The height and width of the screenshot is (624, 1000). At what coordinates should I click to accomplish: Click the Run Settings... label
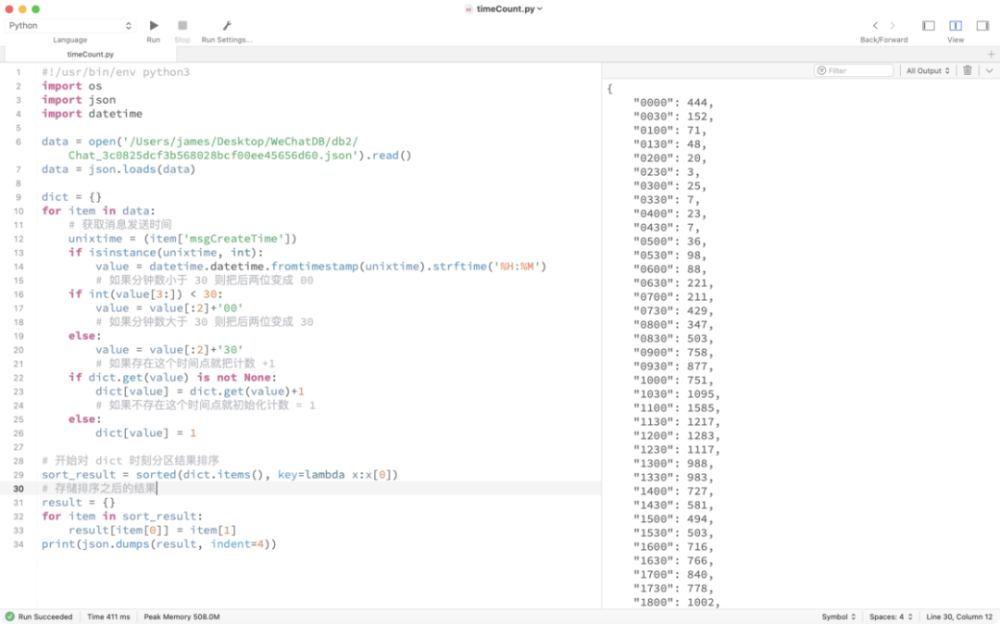click(x=226, y=40)
